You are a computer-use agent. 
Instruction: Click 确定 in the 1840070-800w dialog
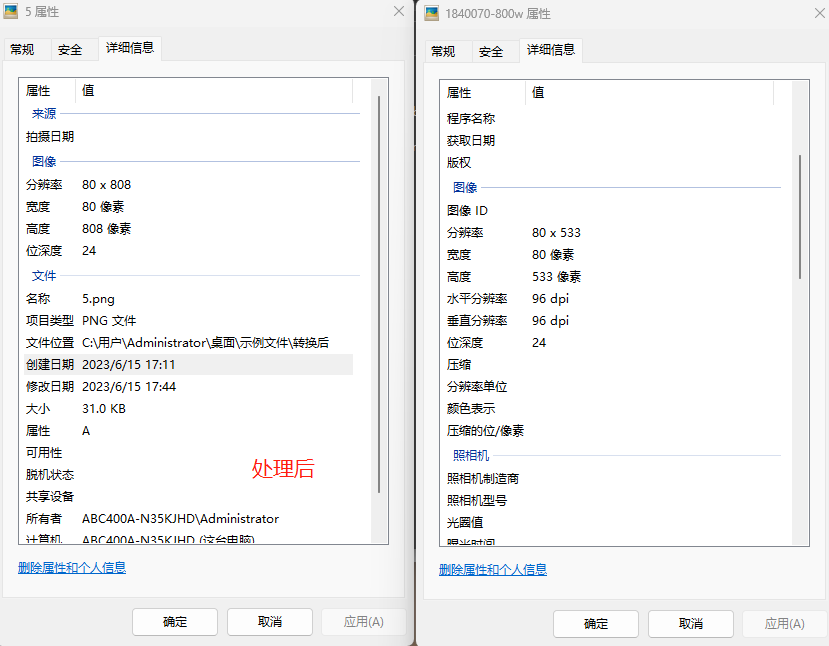[595, 624]
